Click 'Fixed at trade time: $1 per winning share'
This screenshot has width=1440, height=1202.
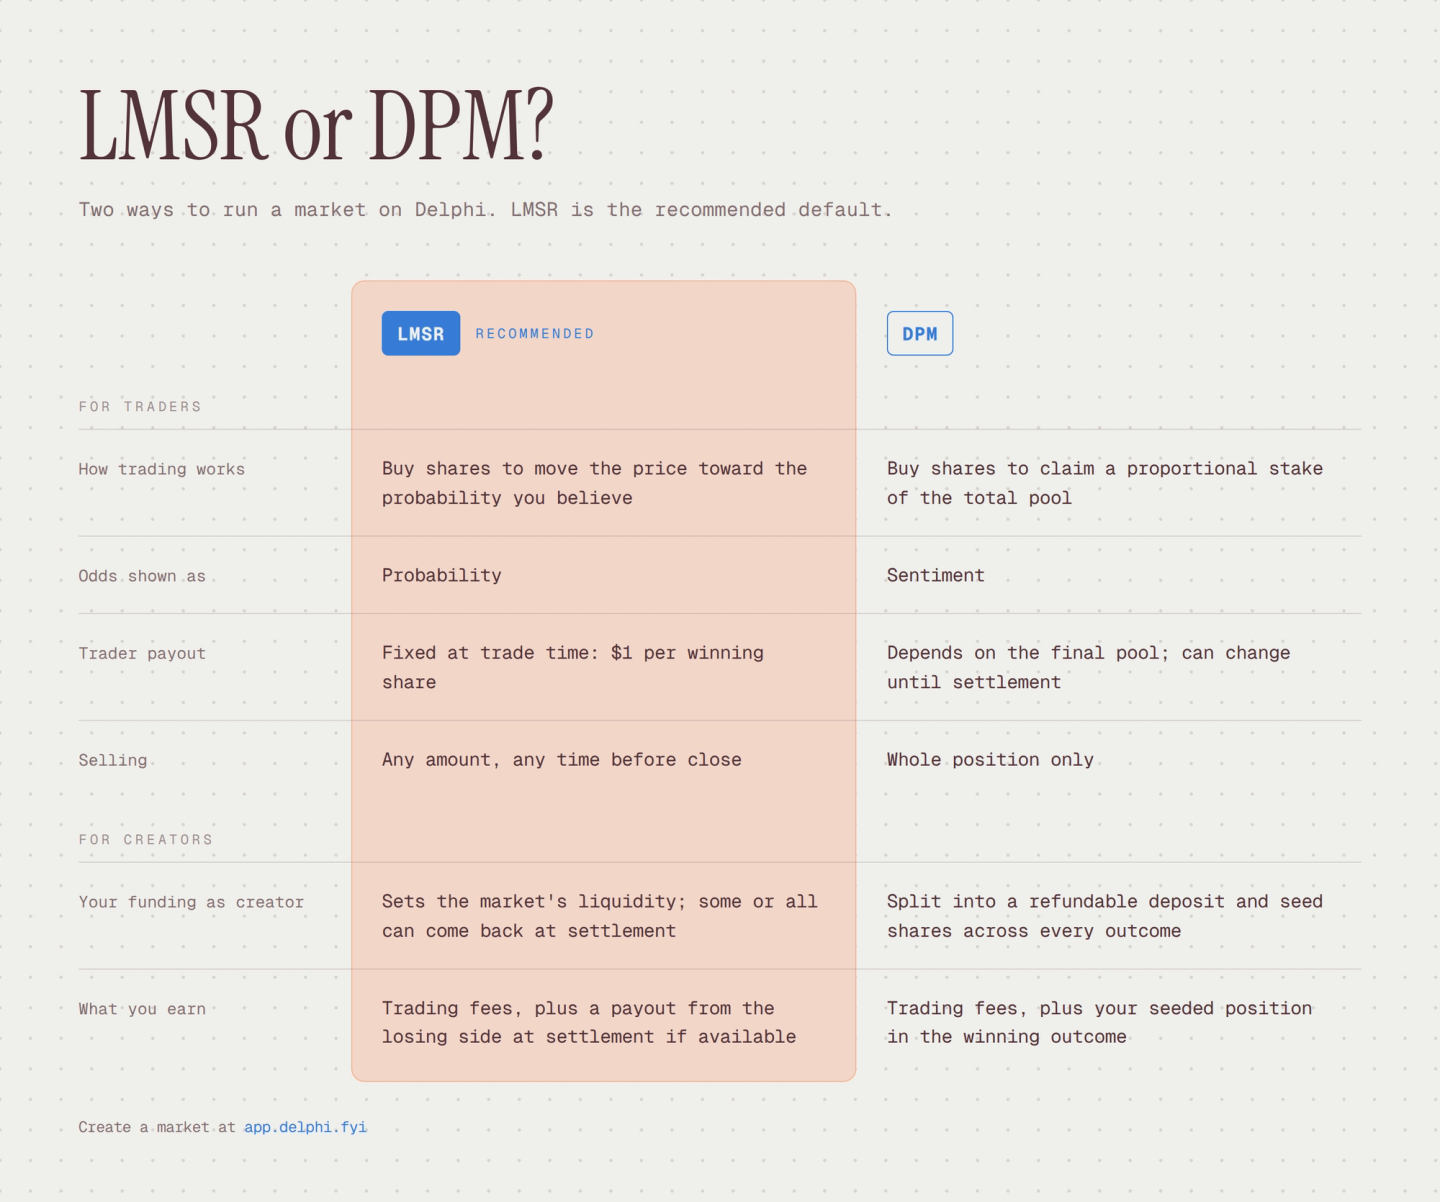pyautogui.click(x=573, y=667)
